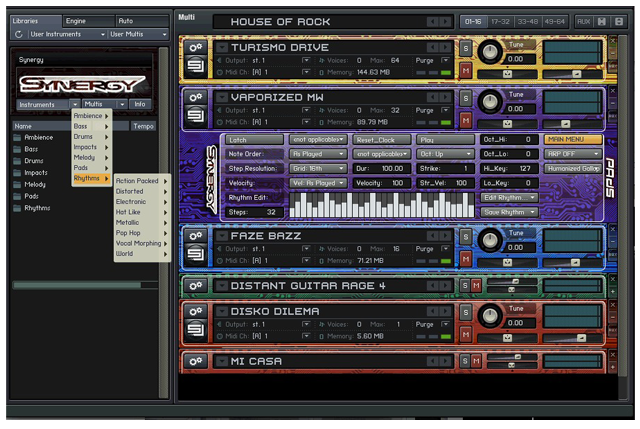Open the Grid: 16th step resolution dropdown
Image resolution: width=640 pixels, height=429 pixels.
click(318, 169)
